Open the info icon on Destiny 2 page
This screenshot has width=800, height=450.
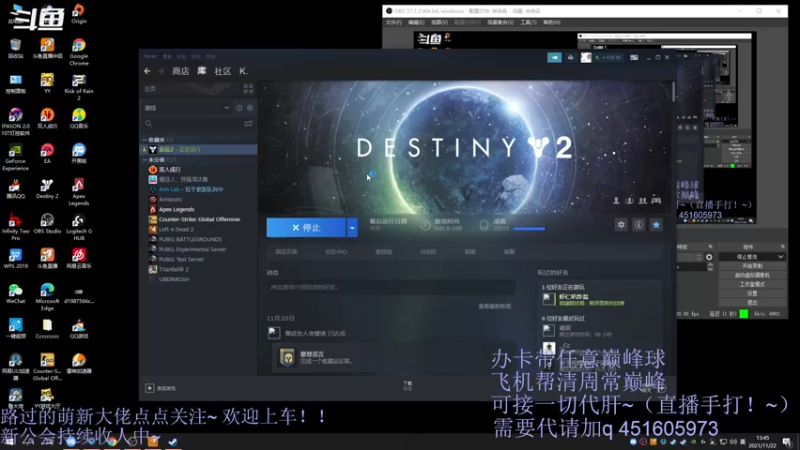(638, 224)
